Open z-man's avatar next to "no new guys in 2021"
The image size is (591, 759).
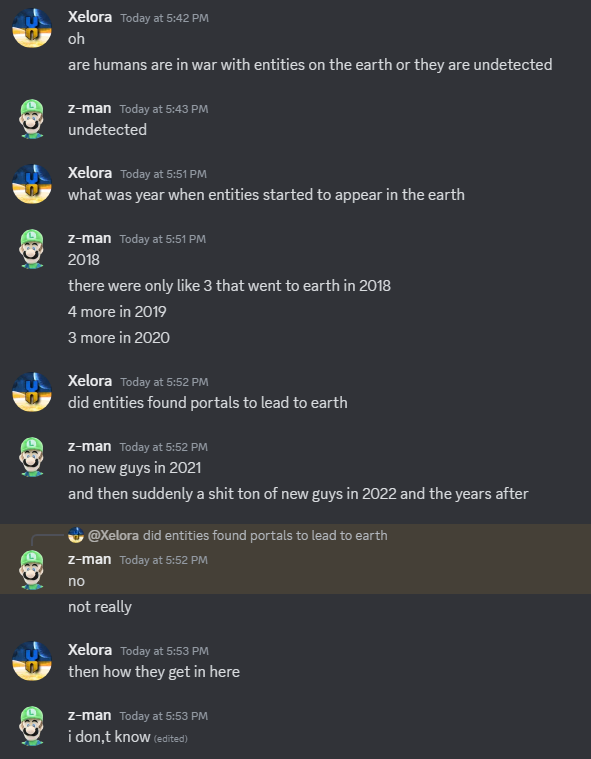pyautogui.click(x=32, y=457)
